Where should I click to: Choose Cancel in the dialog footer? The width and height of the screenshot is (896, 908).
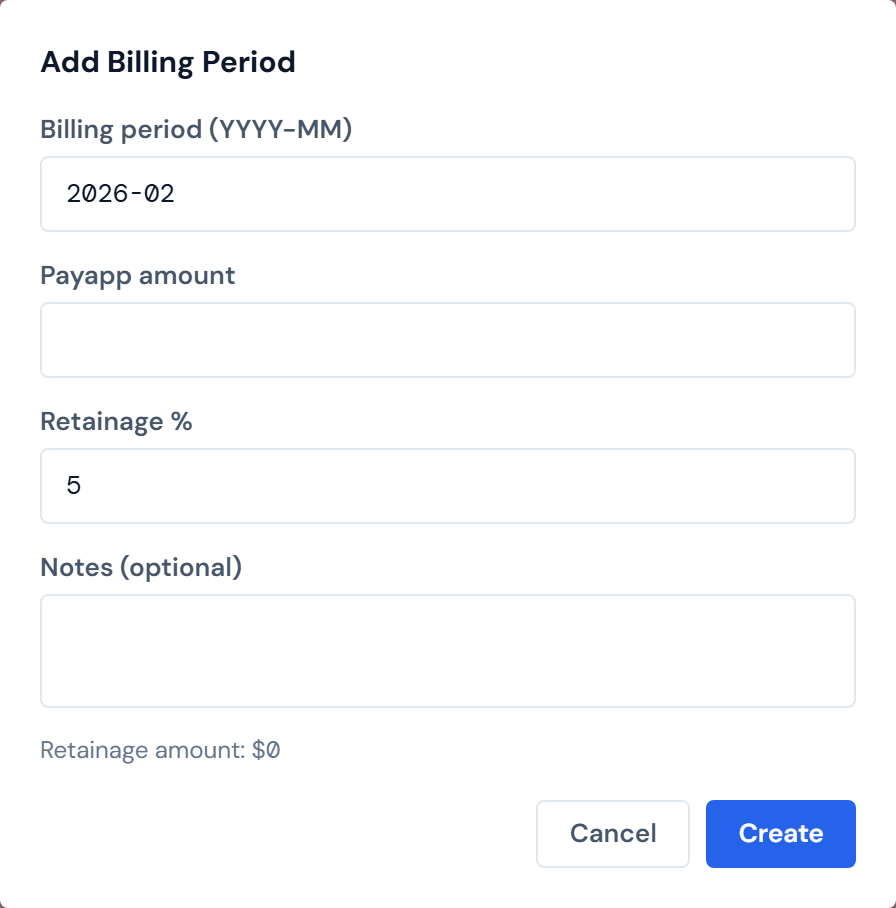coord(612,833)
